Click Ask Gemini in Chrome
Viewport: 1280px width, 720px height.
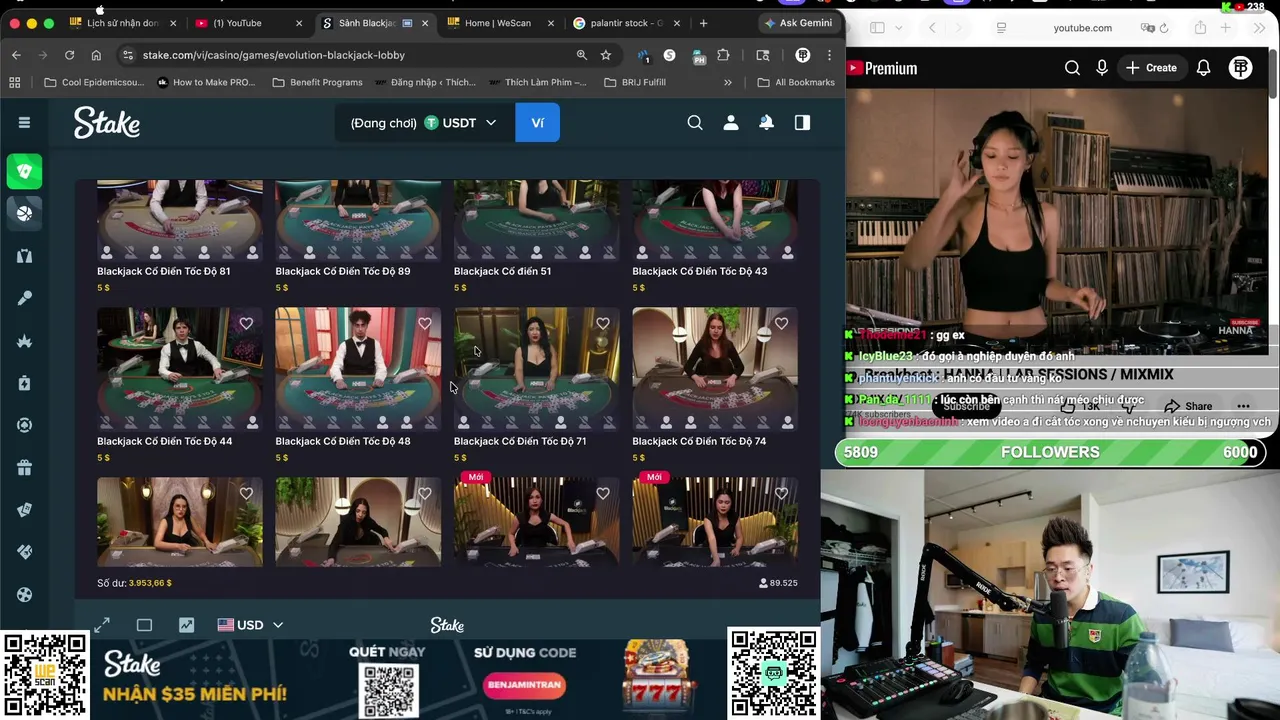tap(798, 23)
